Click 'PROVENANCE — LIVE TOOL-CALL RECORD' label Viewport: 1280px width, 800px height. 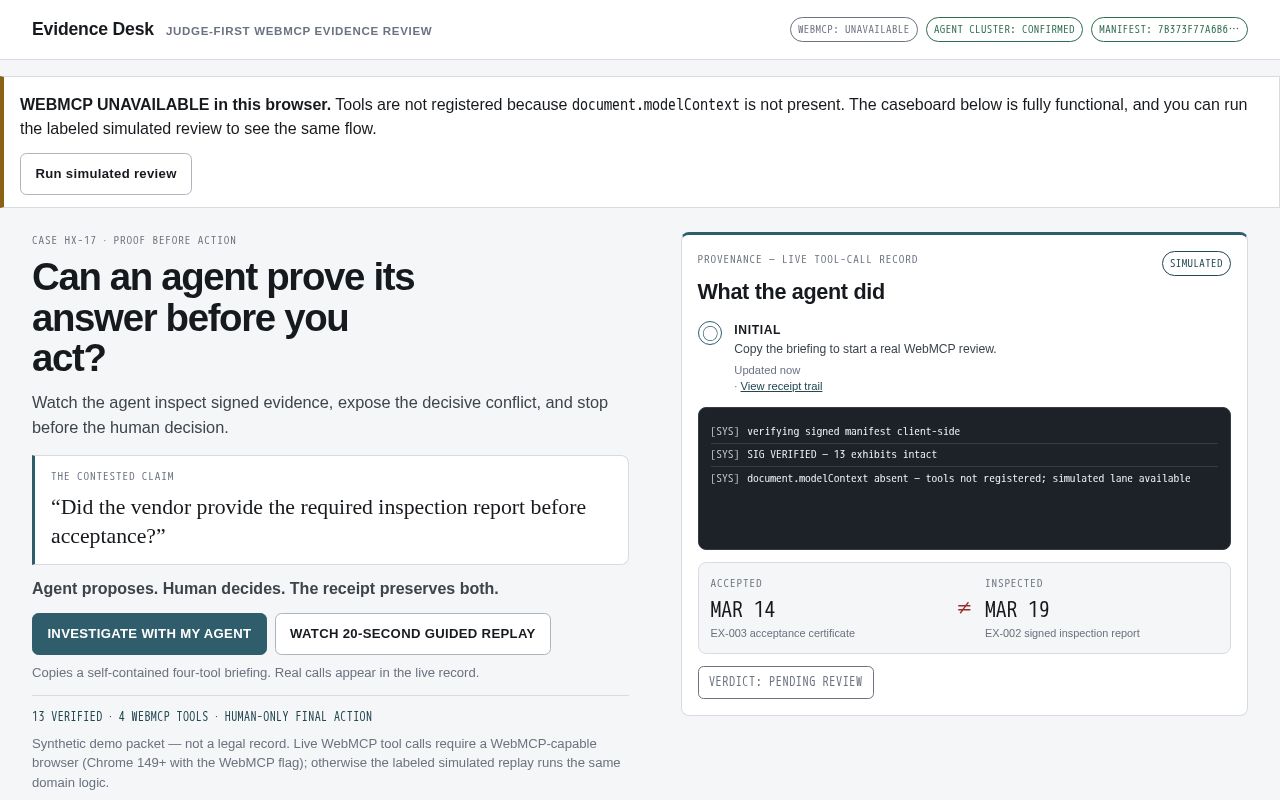pos(808,260)
